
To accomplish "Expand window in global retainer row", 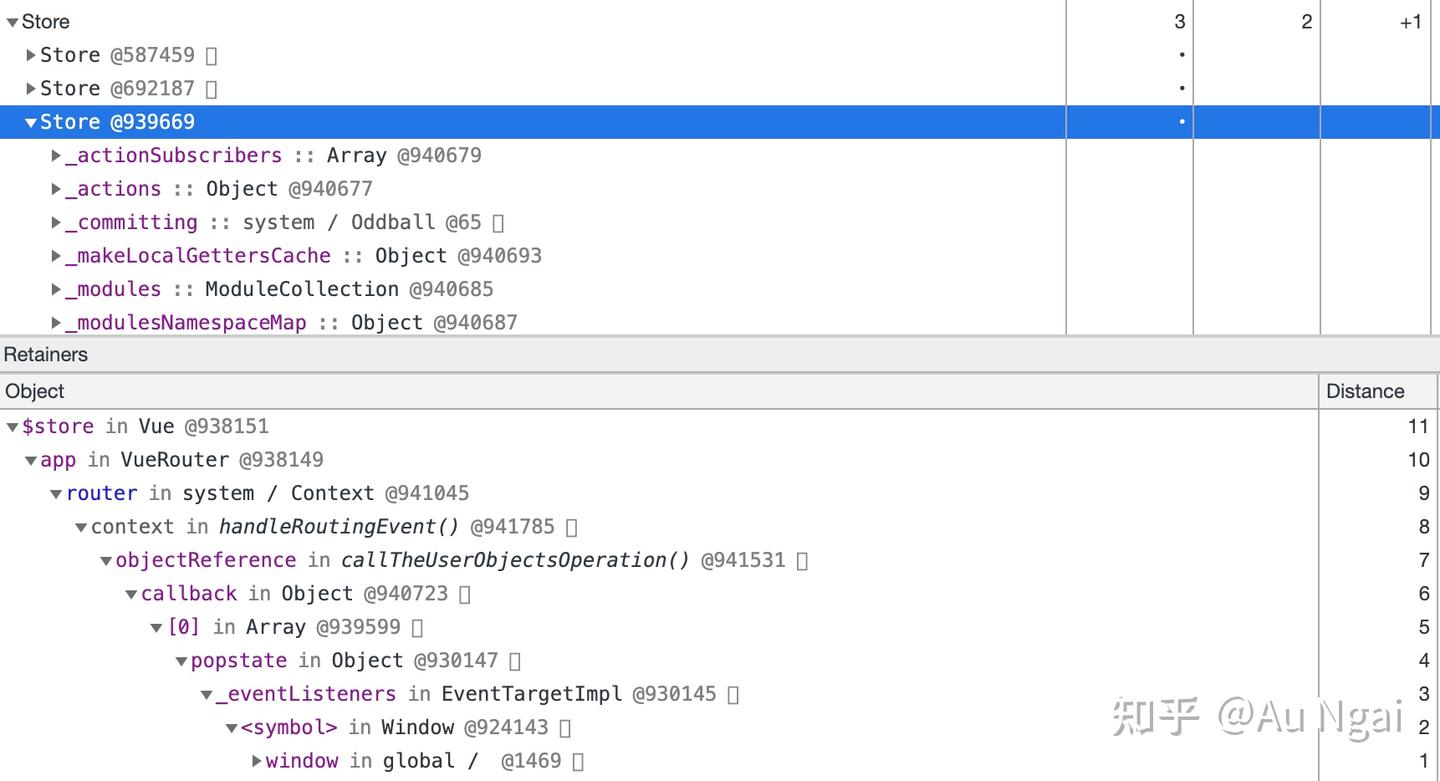I will 257,761.
